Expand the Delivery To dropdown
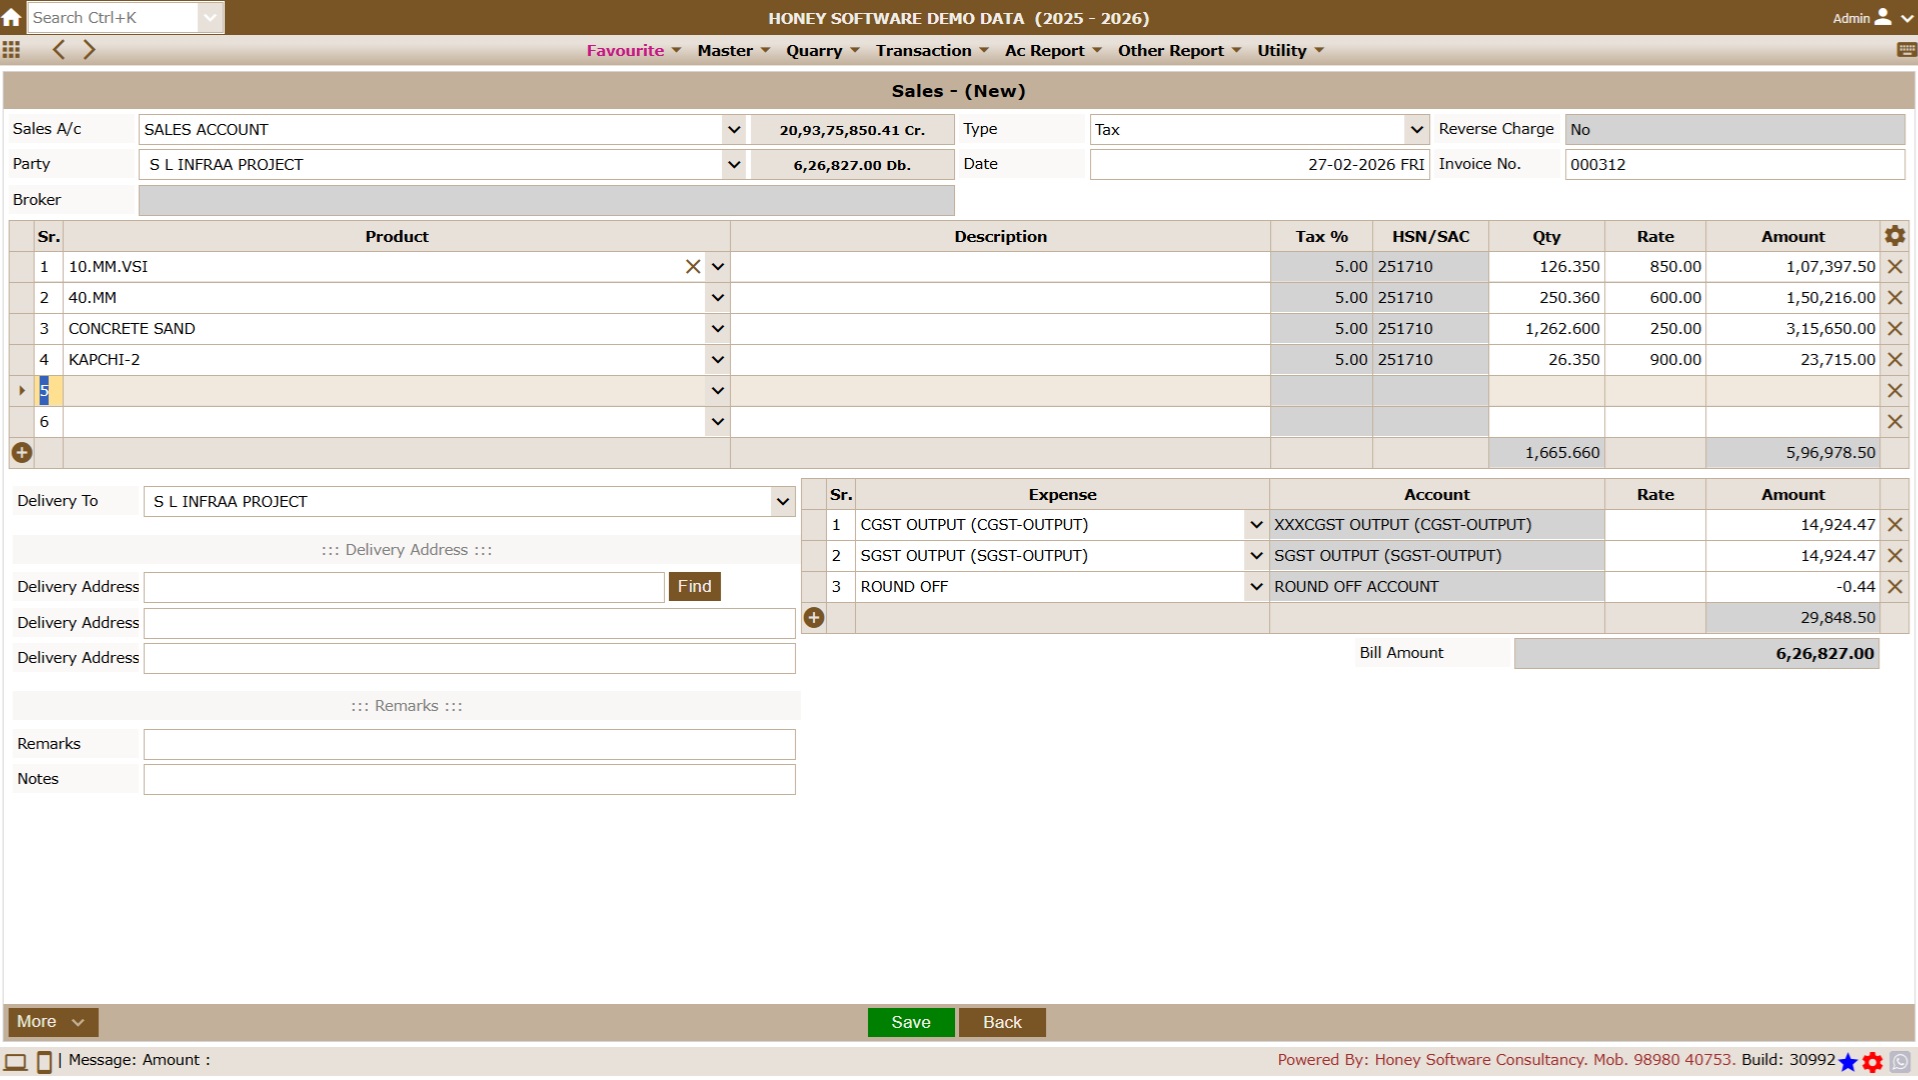Viewport: 1918px width, 1080px height. point(782,502)
